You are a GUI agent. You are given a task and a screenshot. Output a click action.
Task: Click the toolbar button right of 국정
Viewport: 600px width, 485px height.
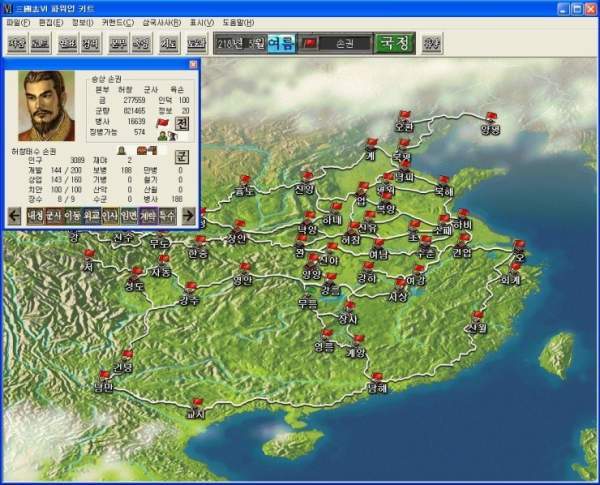click(432, 44)
